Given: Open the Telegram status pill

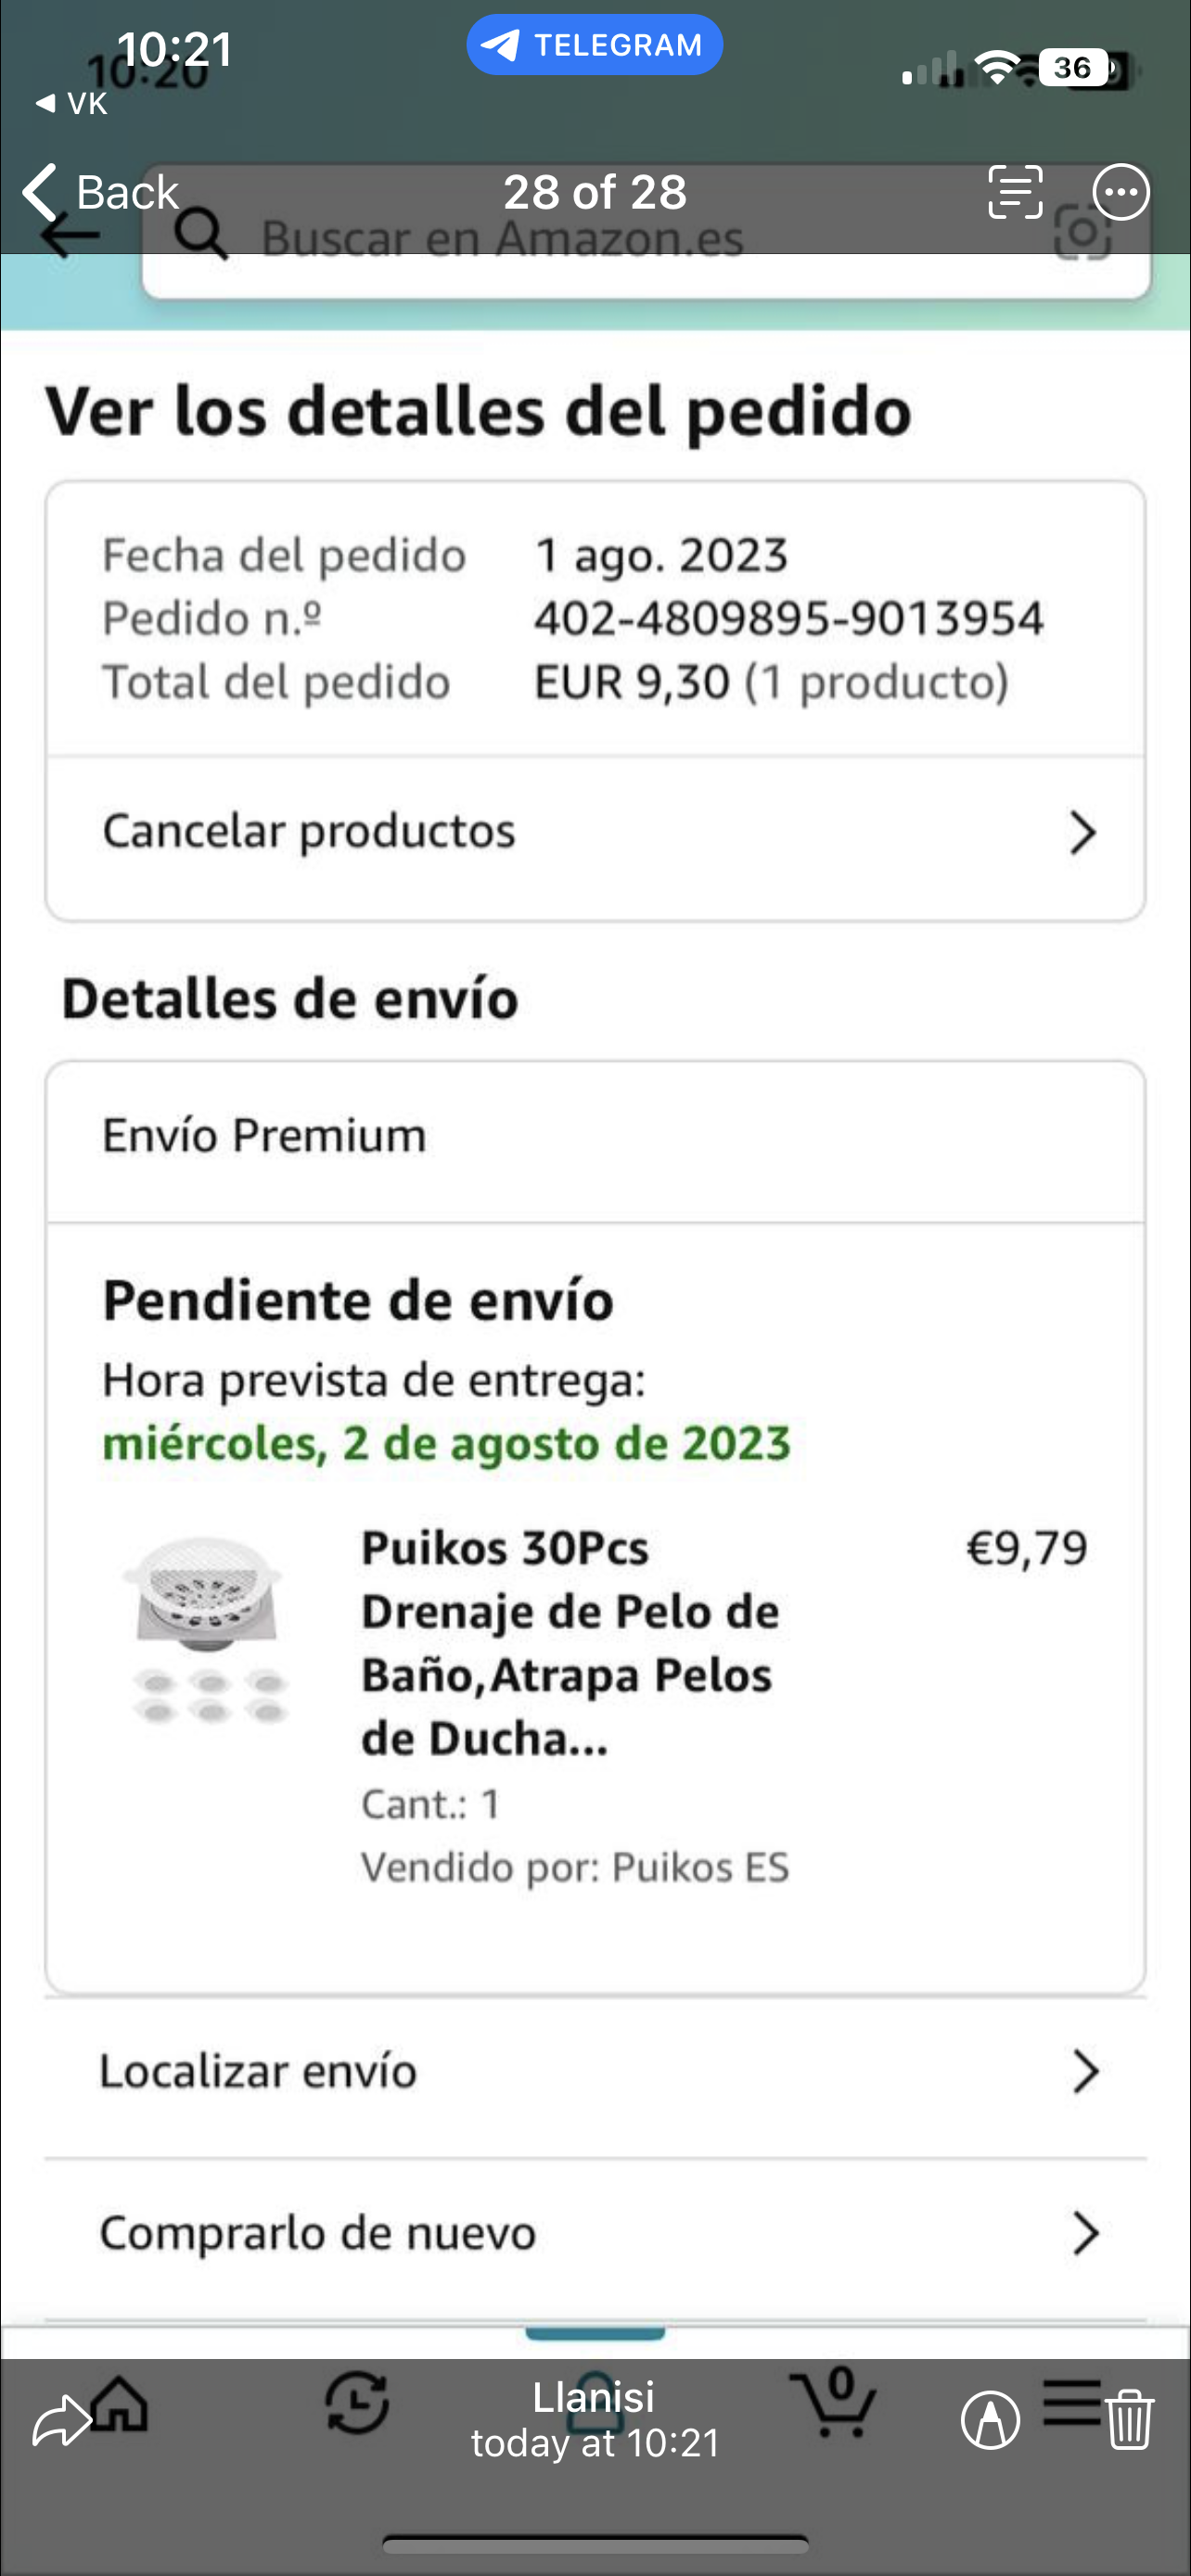Looking at the screenshot, I should click(x=594, y=45).
